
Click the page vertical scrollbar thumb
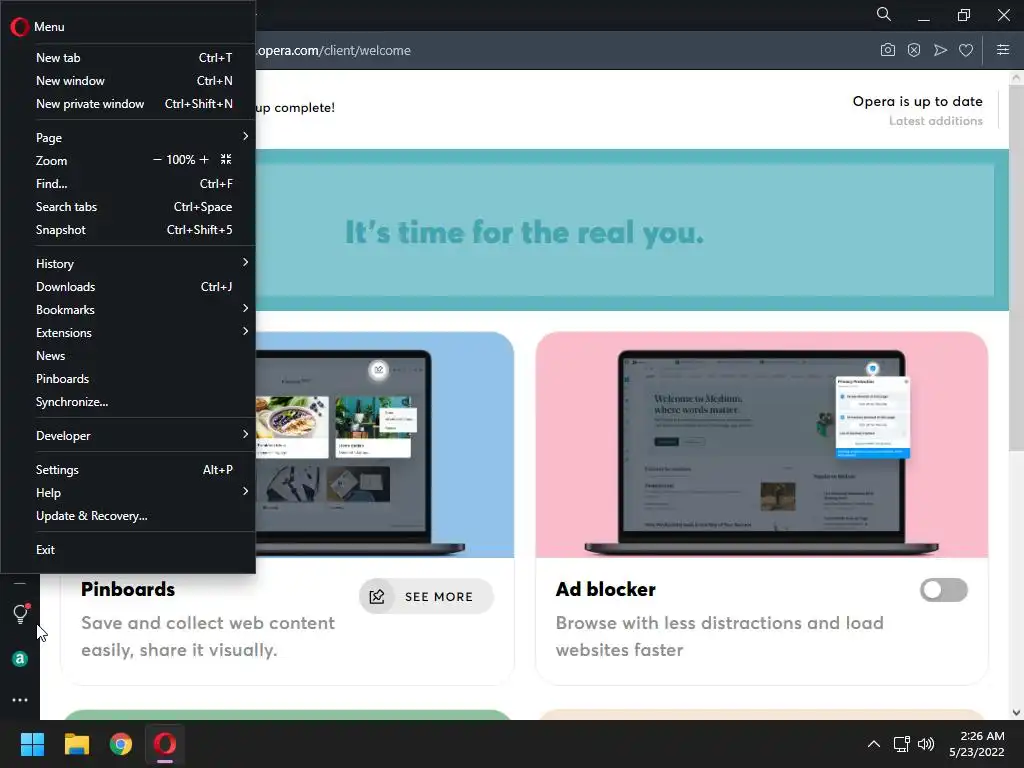tap(1016, 266)
